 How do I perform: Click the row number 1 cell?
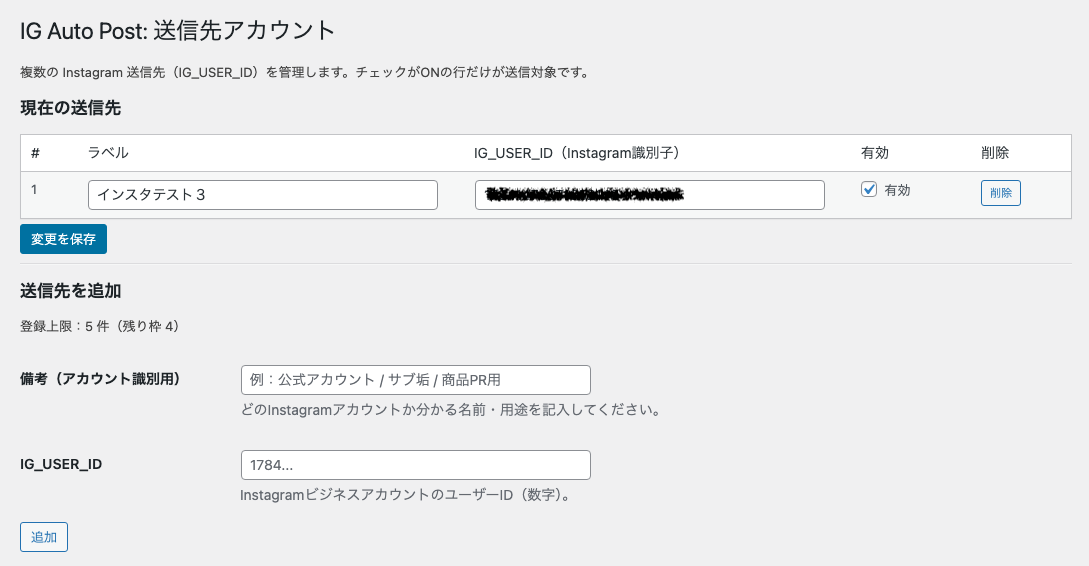pyautogui.click(x=35, y=188)
